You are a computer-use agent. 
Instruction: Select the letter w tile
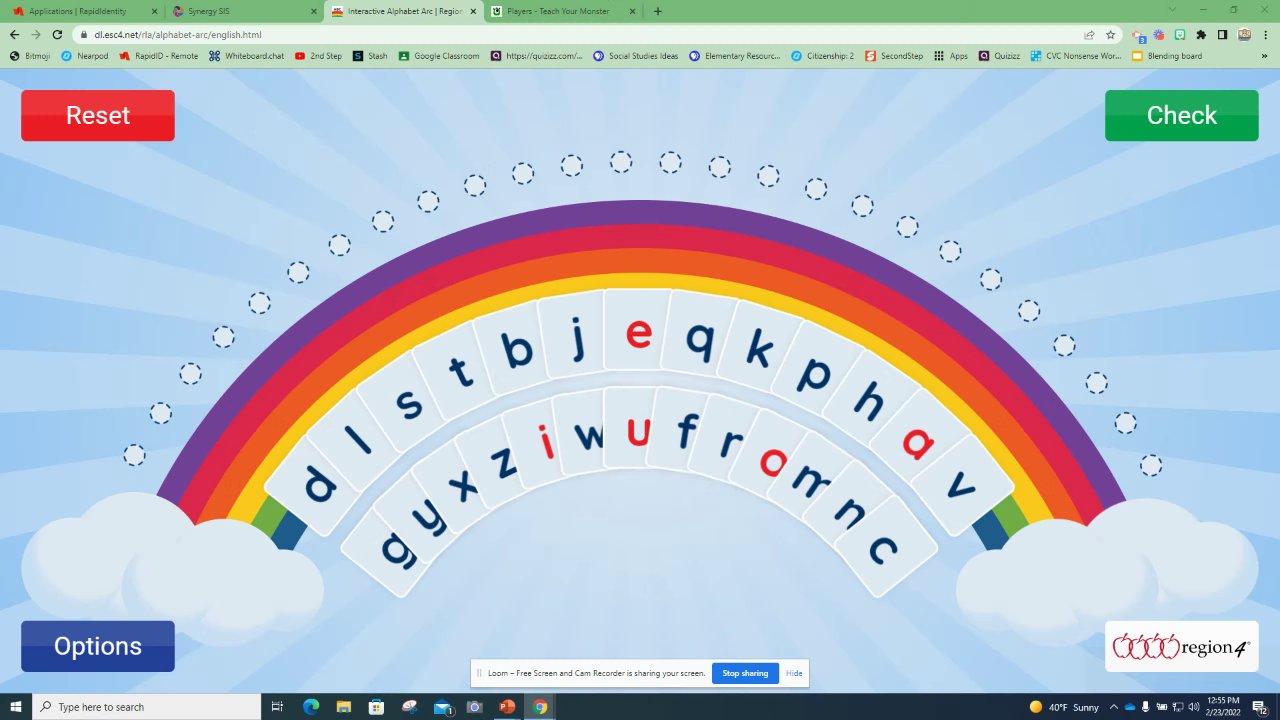tap(588, 436)
